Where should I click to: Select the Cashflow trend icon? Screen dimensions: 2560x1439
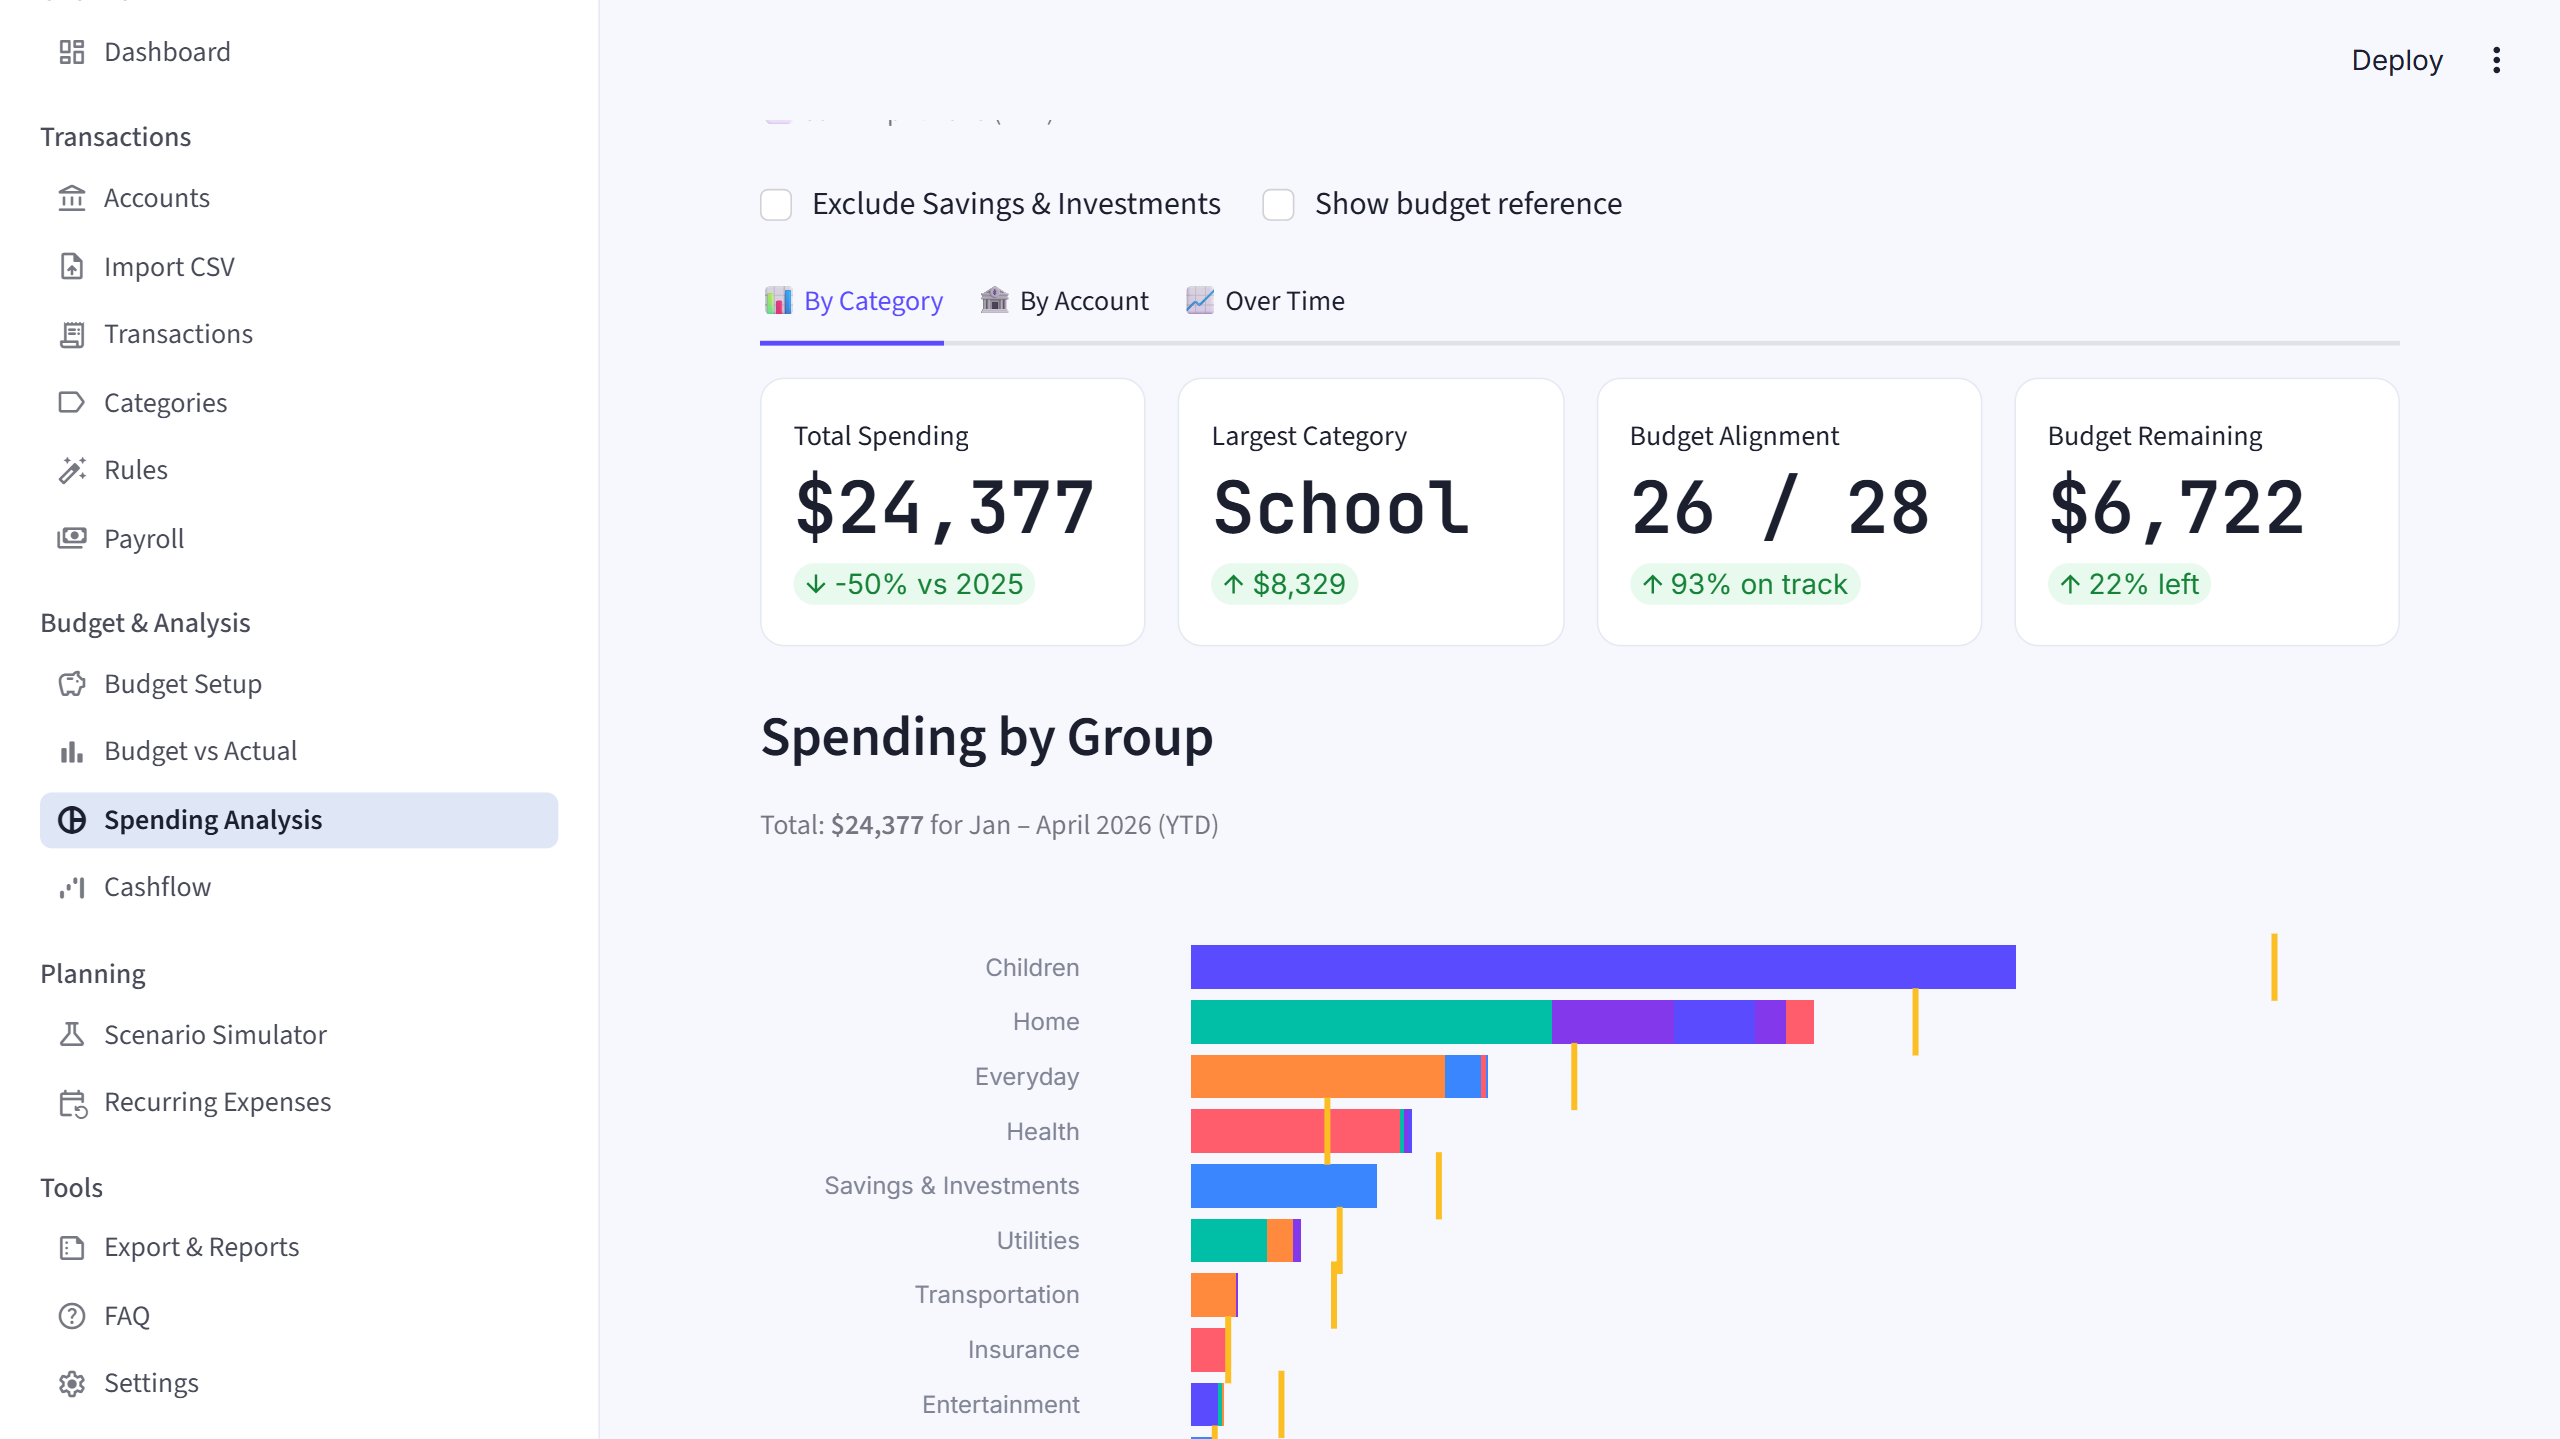(x=71, y=887)
